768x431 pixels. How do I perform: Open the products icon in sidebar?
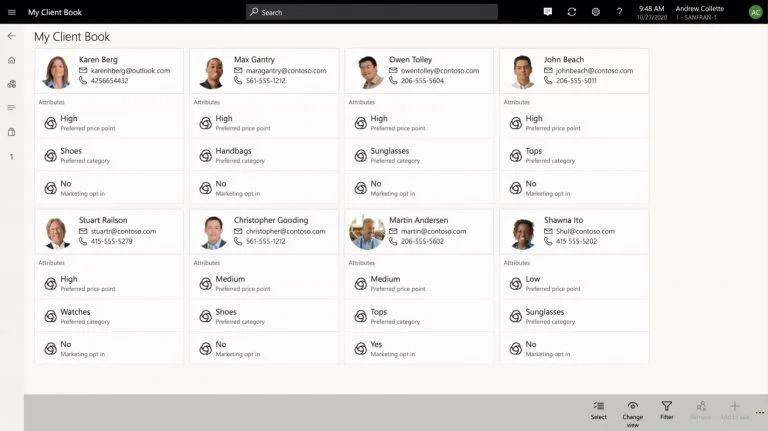tap(11, 84)
